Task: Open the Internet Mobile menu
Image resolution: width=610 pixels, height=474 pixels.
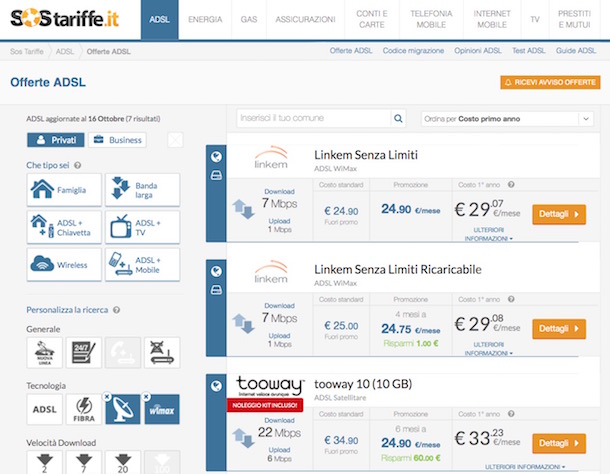Action: (x=492, y=19)
